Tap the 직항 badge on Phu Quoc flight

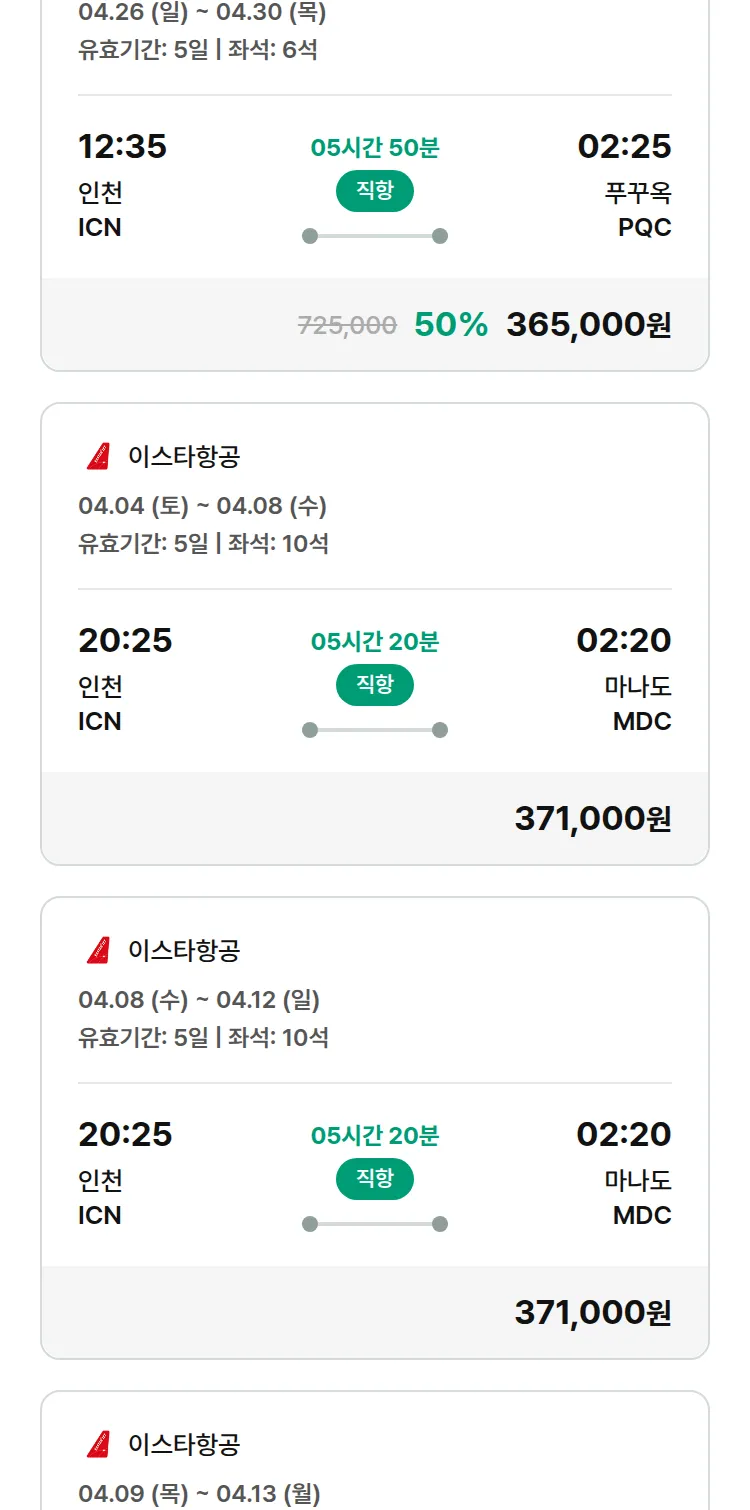(375, 191)
